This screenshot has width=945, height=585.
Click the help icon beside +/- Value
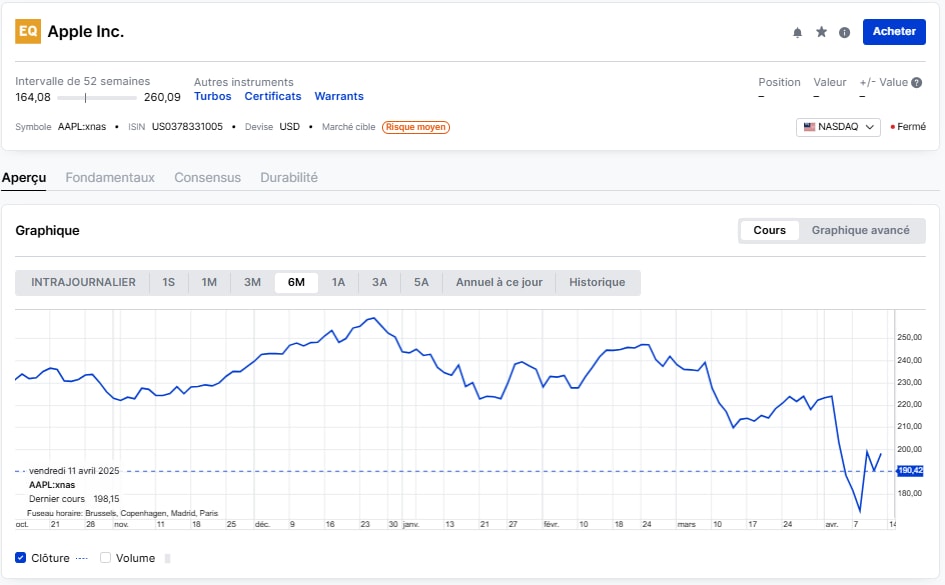917,83
